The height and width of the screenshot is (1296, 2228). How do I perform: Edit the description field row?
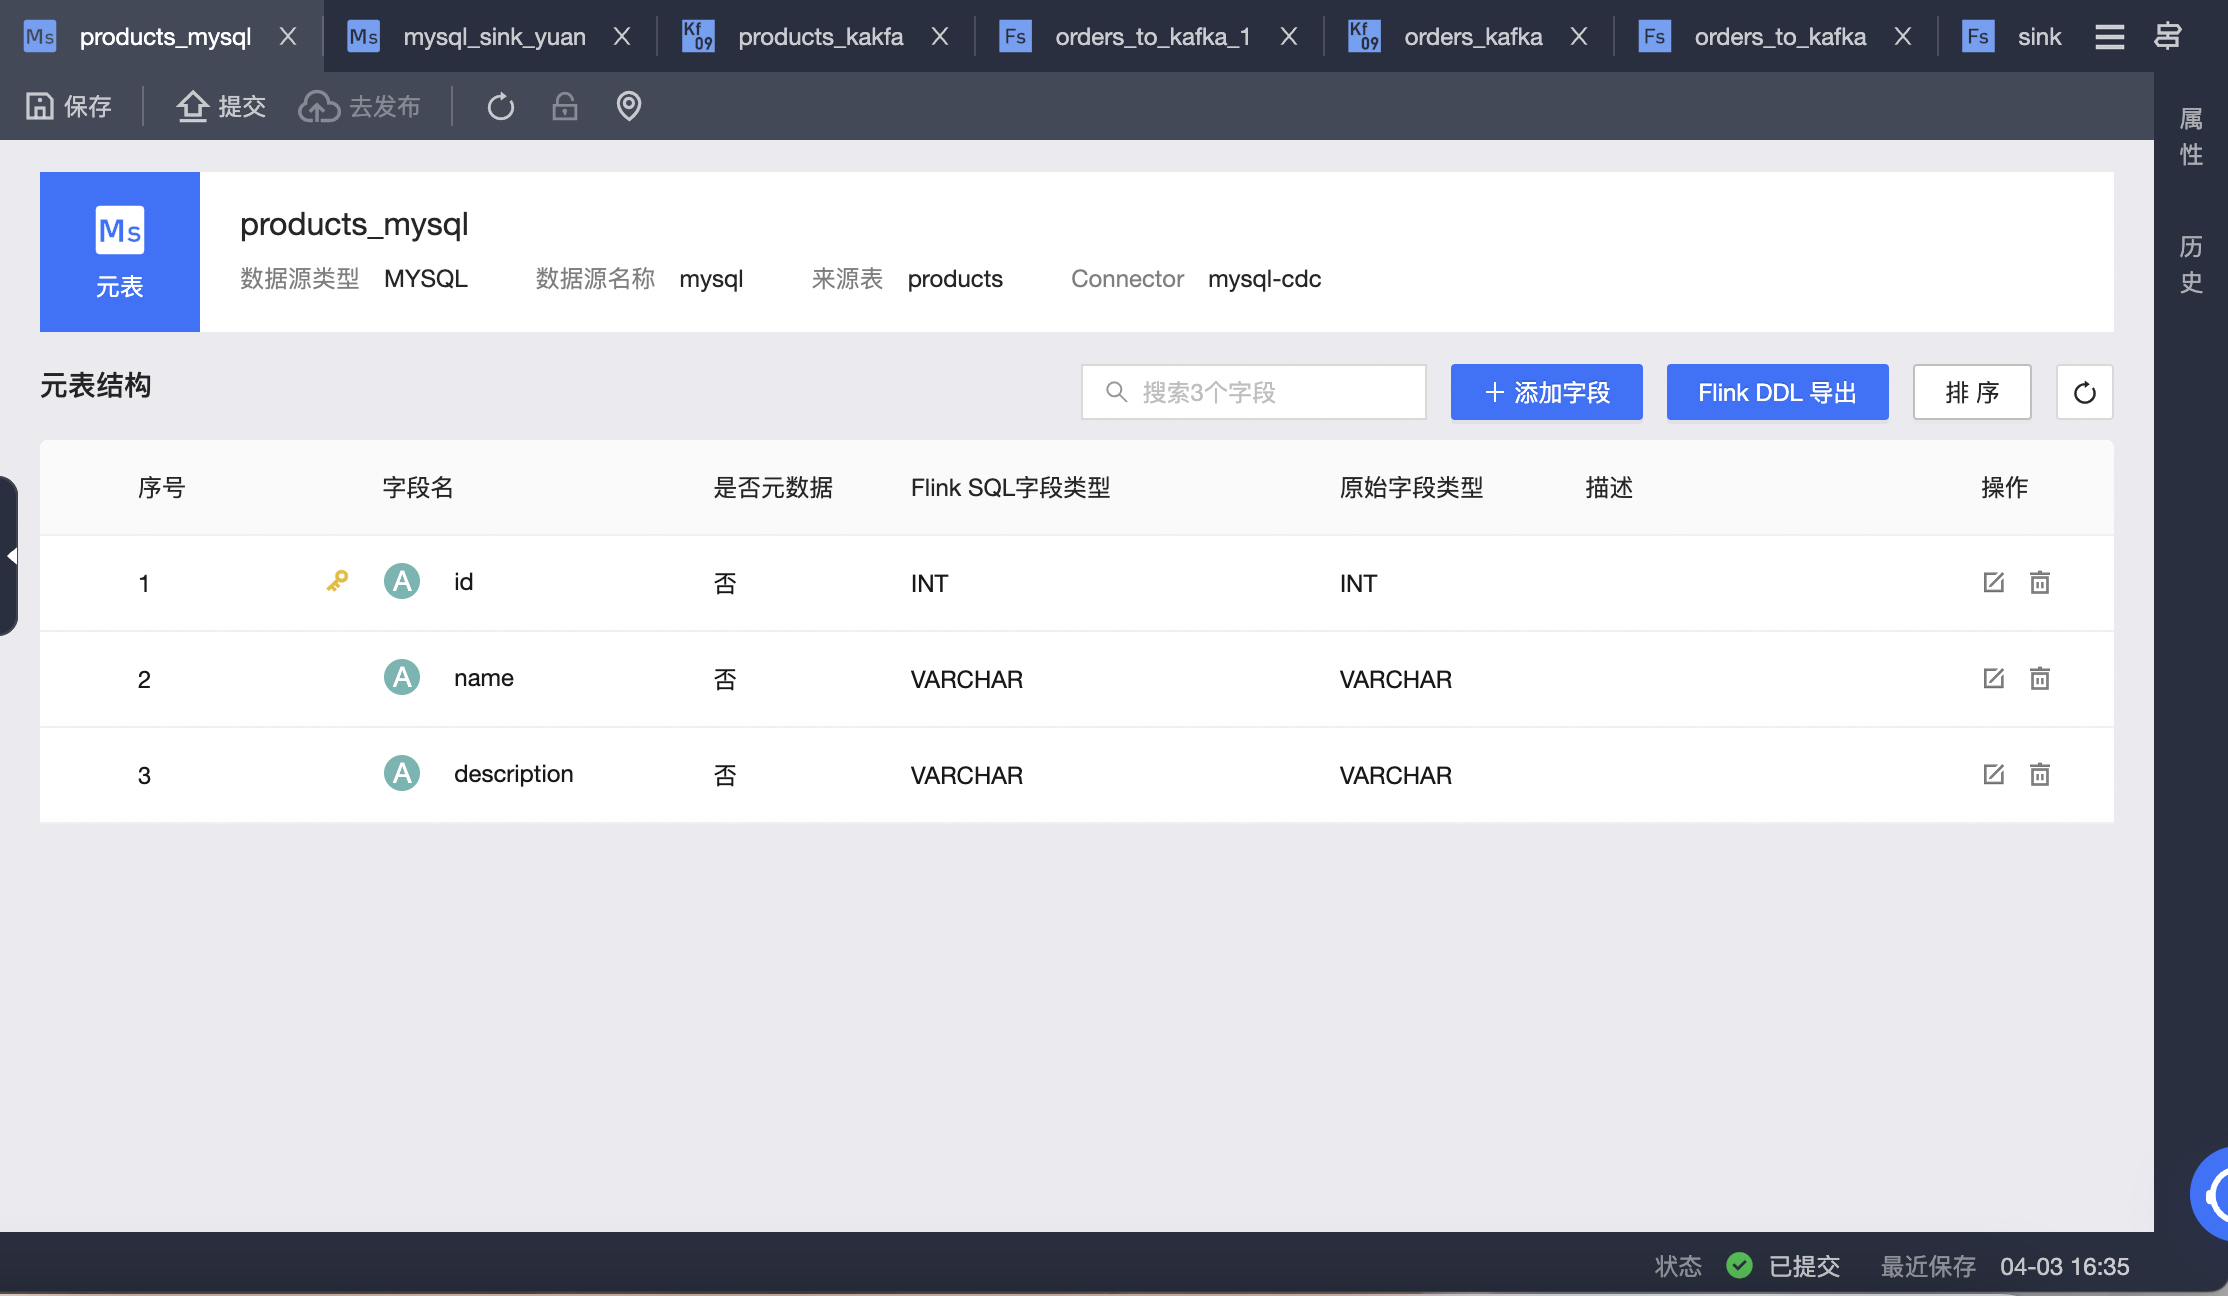click(x=1993, y=774)
